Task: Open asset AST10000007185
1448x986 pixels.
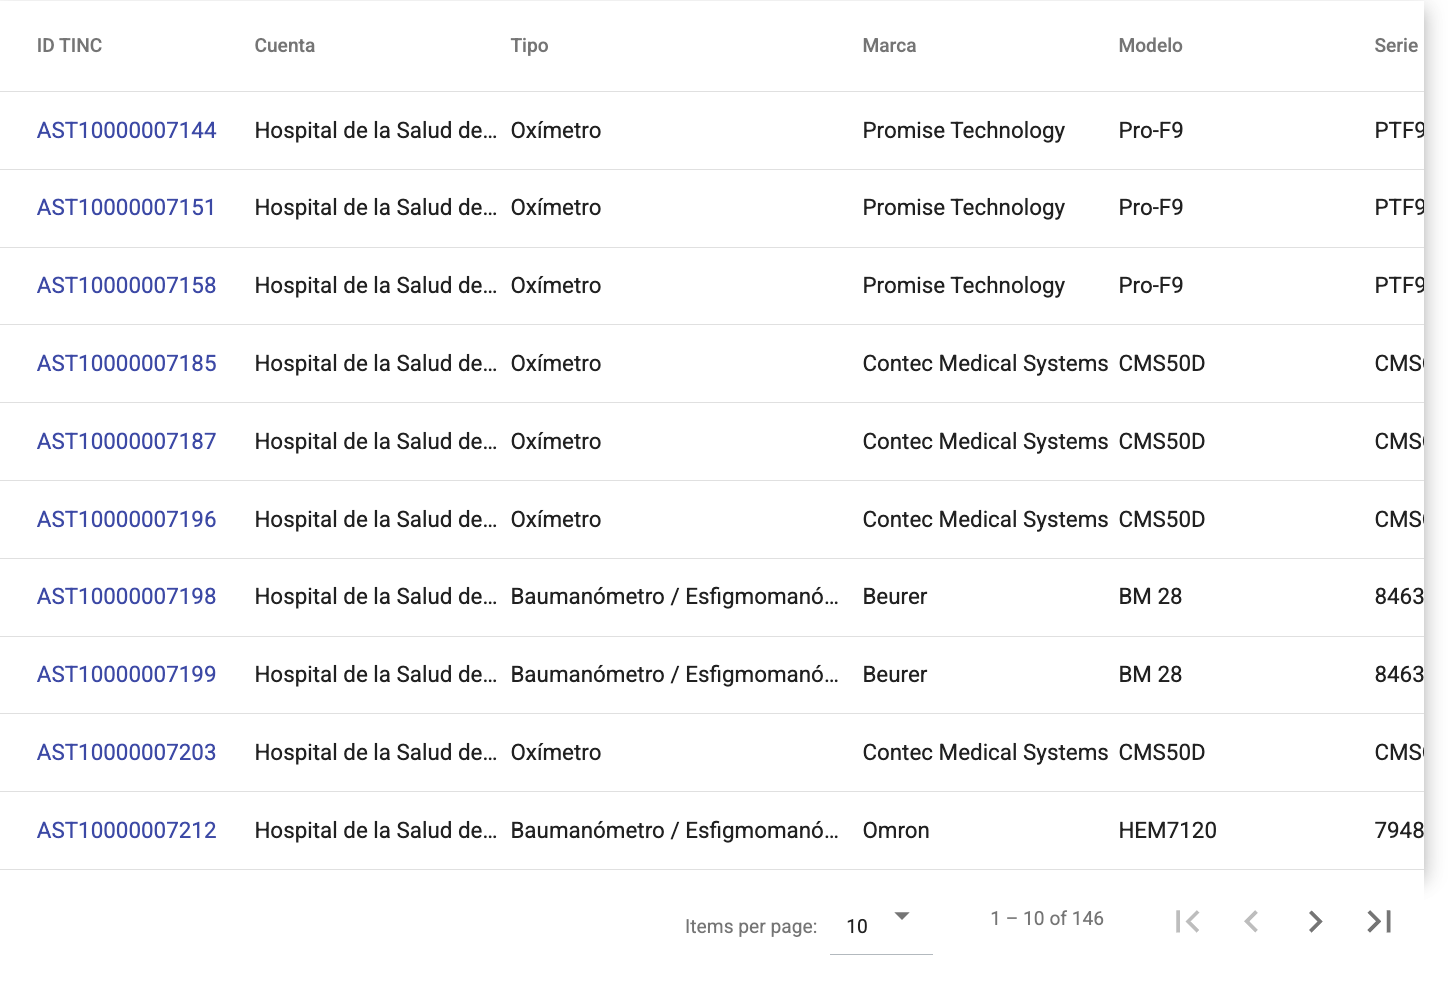Action: click(127, 363)
